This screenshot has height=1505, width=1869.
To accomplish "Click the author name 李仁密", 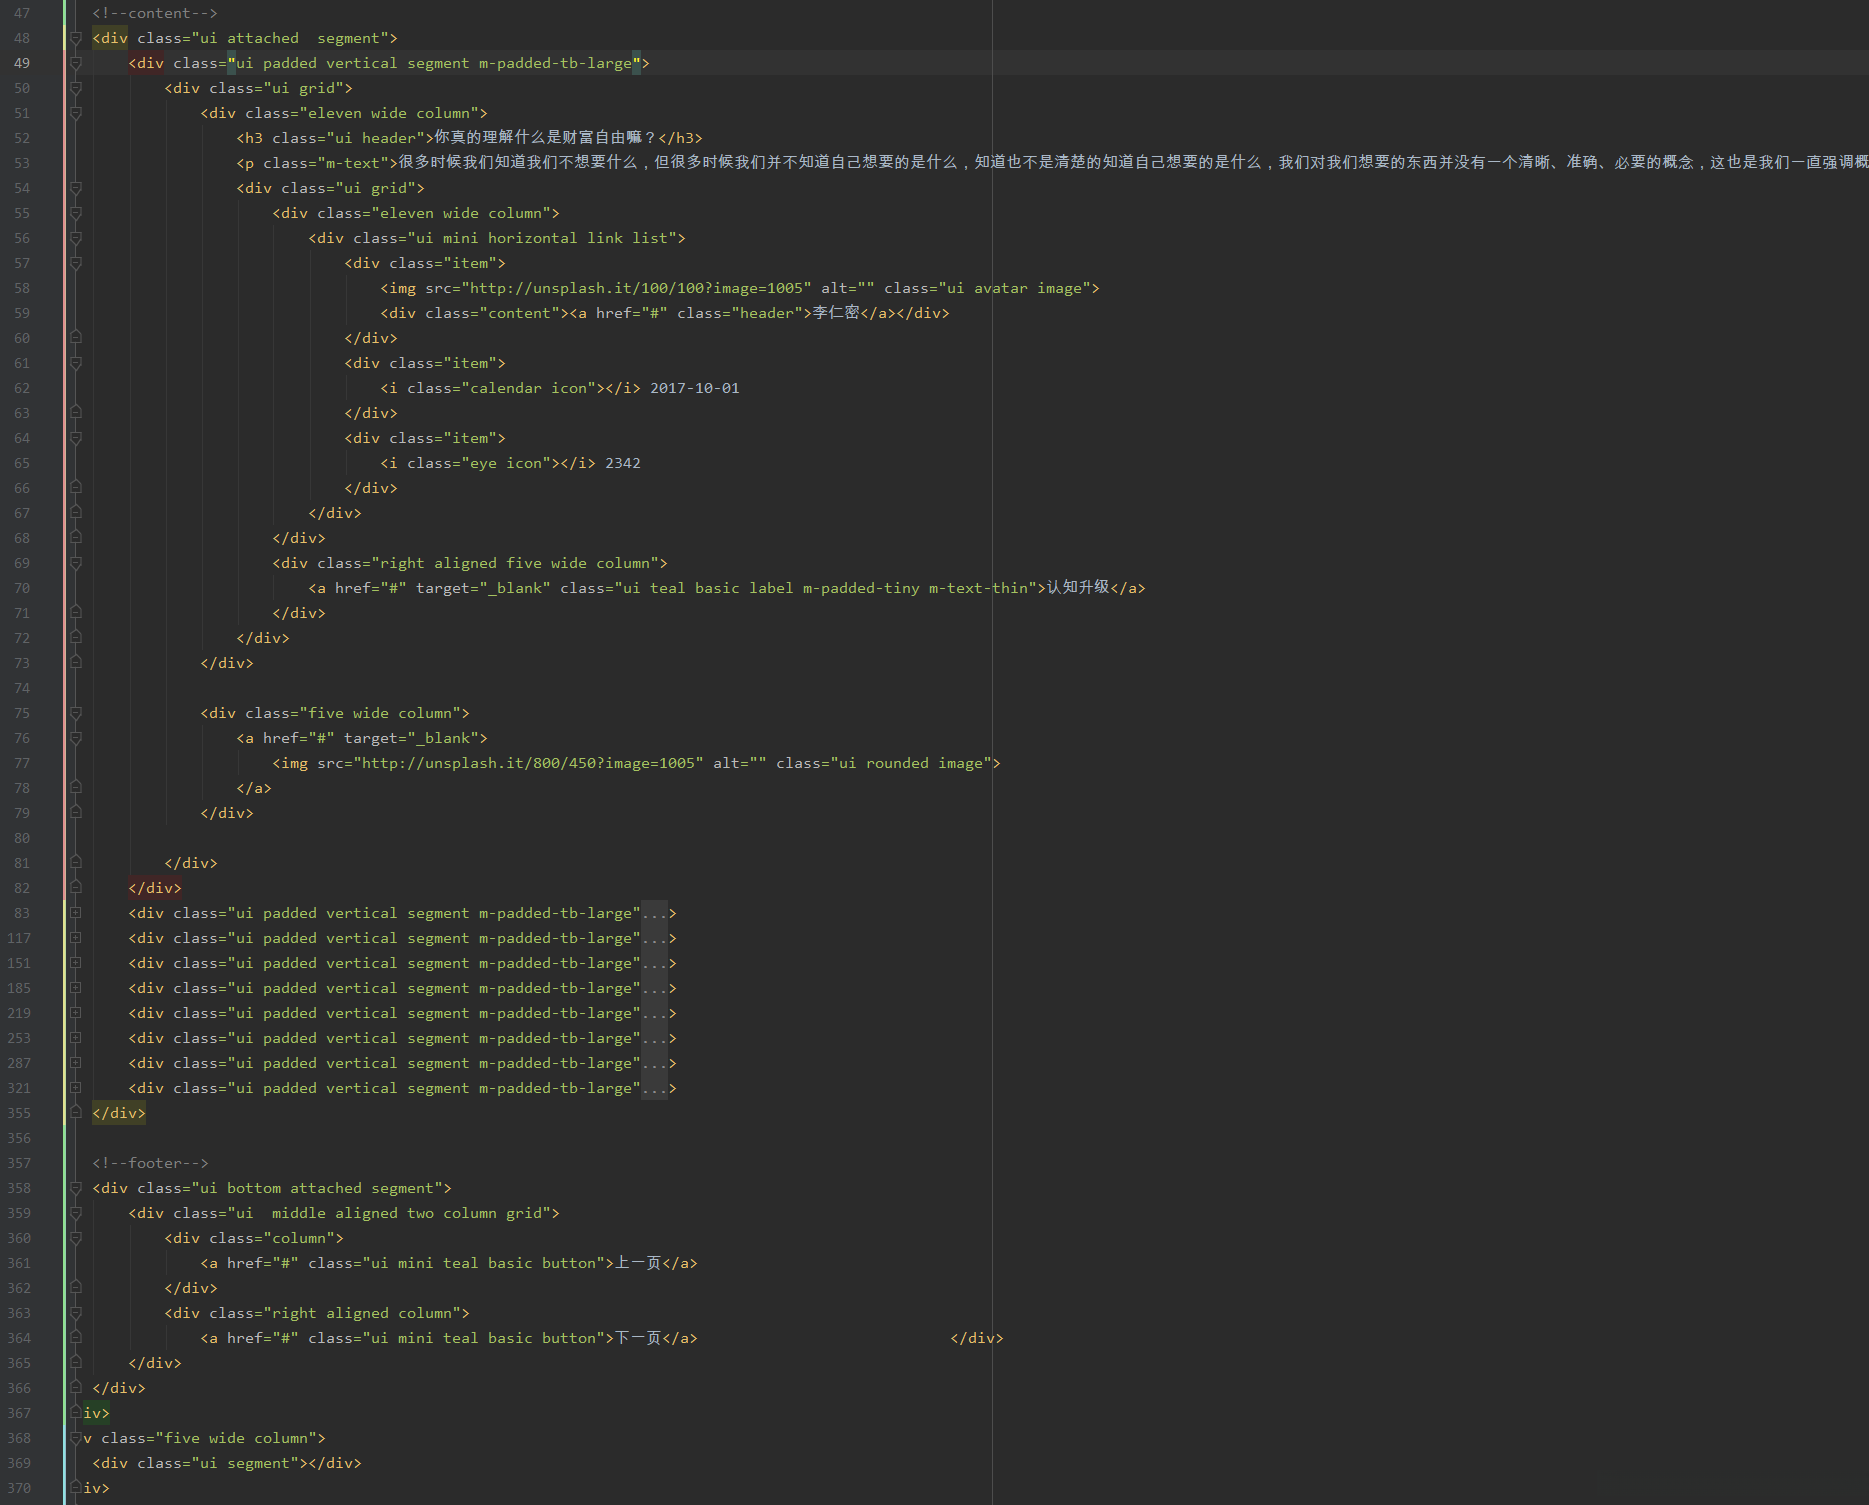I will [x=836, y=313].
